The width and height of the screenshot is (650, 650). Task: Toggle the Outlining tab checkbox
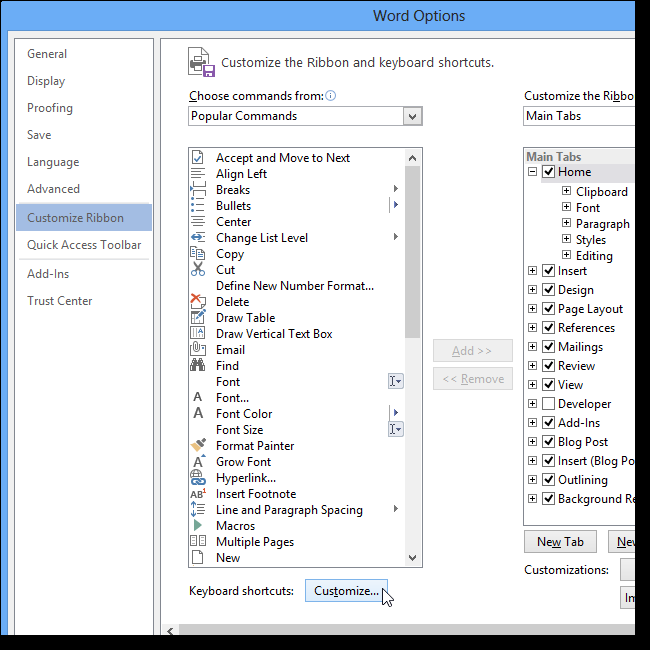point(548,480)
